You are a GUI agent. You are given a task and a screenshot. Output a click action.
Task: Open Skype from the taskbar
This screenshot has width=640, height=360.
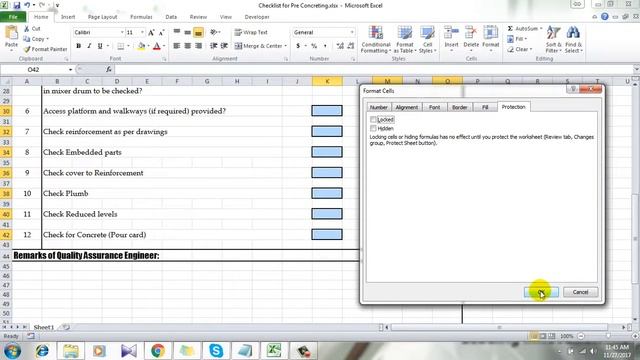(x=216, y=351)
